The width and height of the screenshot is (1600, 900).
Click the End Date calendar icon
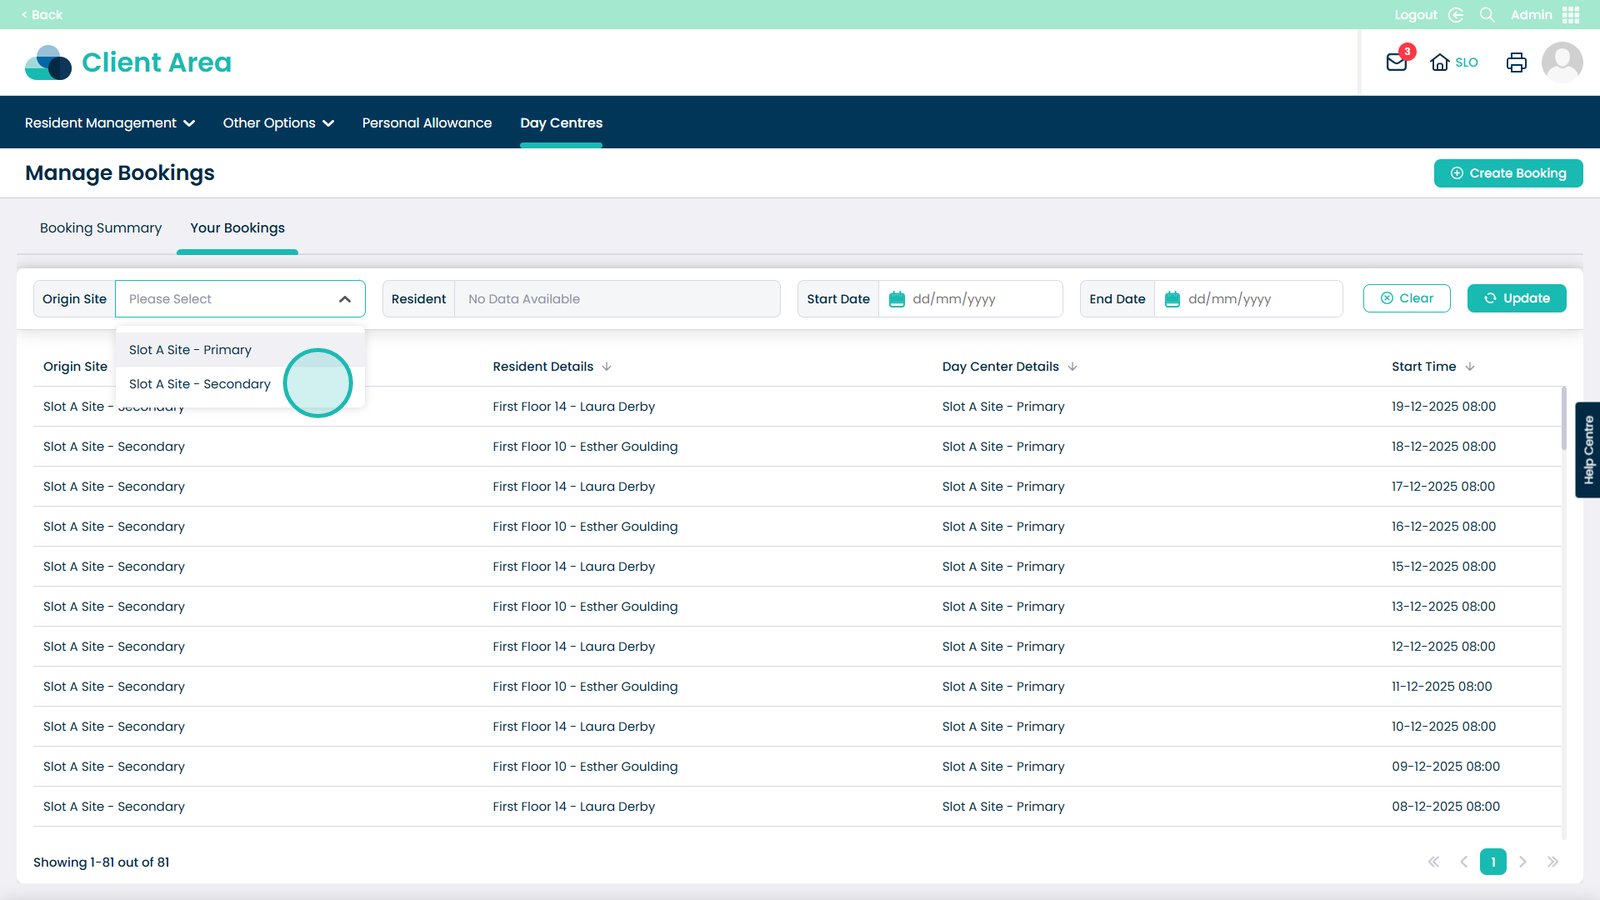[1172, 299]
